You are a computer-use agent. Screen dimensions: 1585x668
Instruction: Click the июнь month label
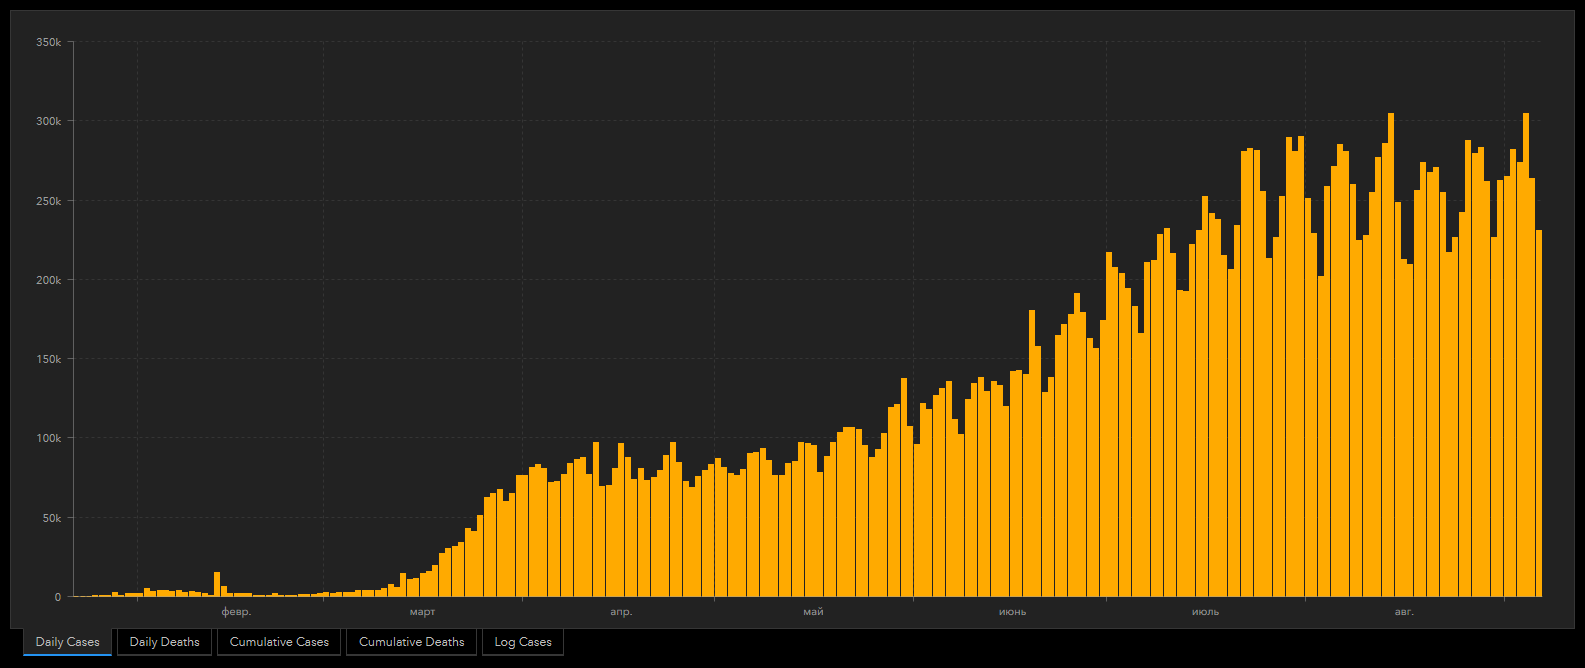point(1012,612)
